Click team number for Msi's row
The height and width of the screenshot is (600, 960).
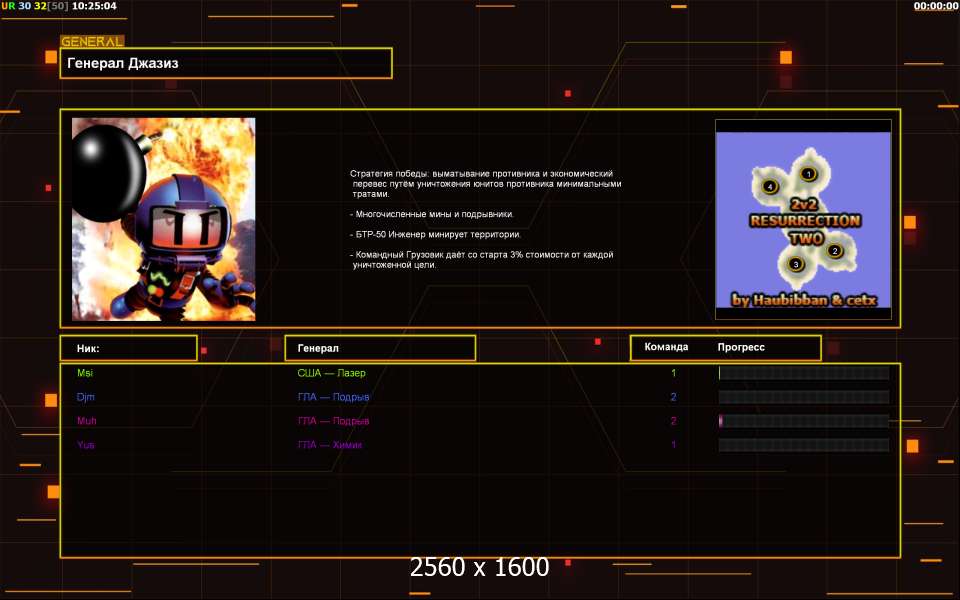[x=673, y=373]
